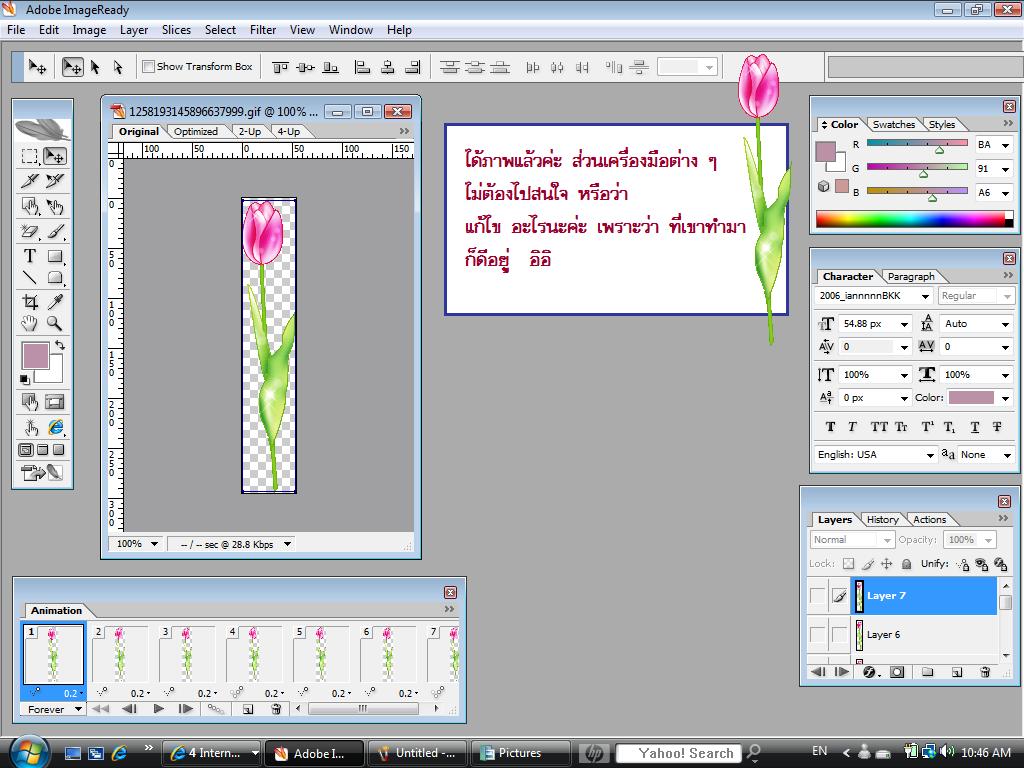The height and width of the screenshot is (768, 1024).
Task: Add a layer mask
Action: [897, 672]
